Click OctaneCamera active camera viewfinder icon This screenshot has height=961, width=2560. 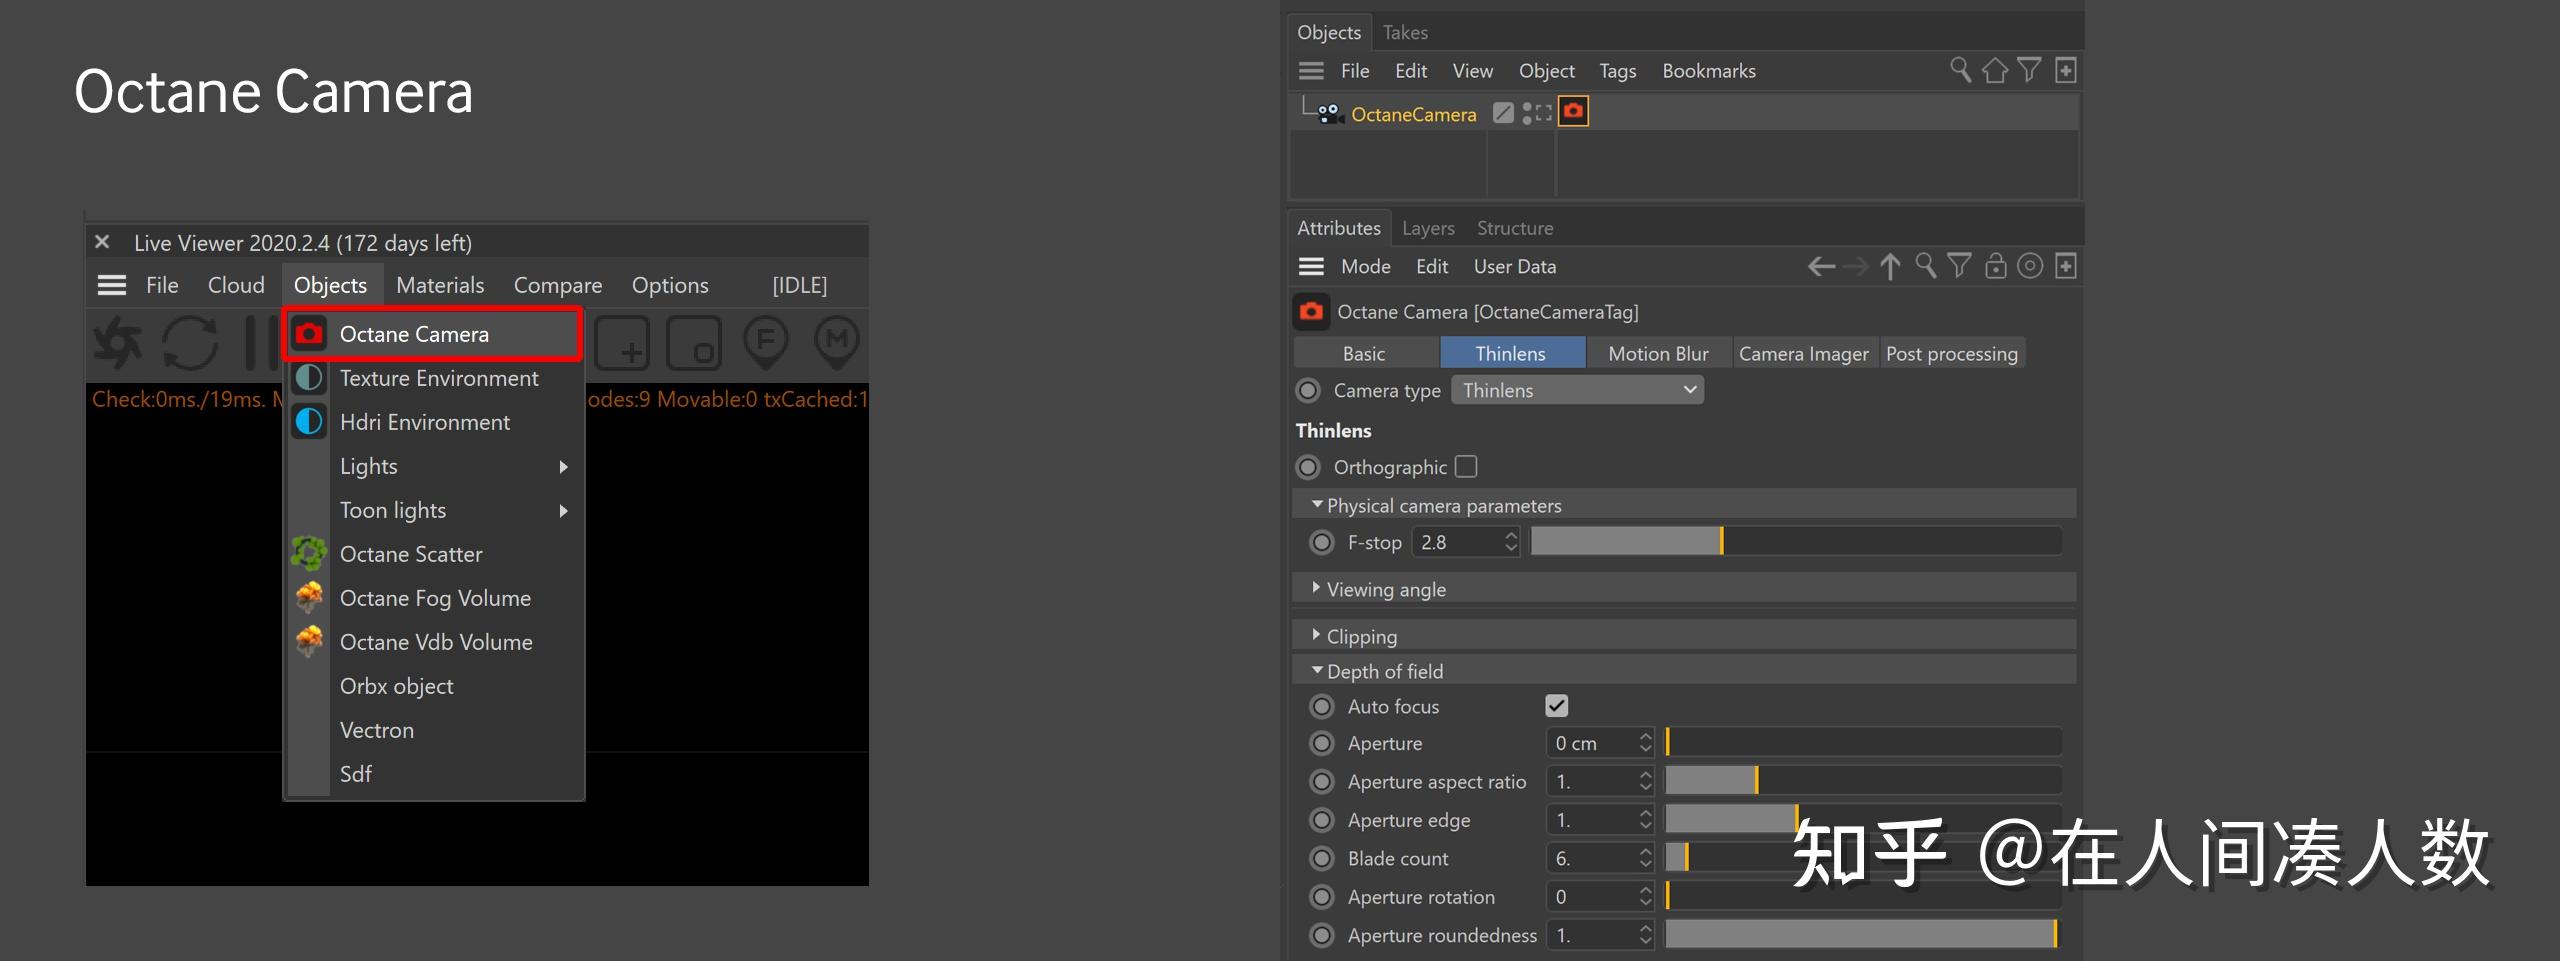pos(1544,113)
